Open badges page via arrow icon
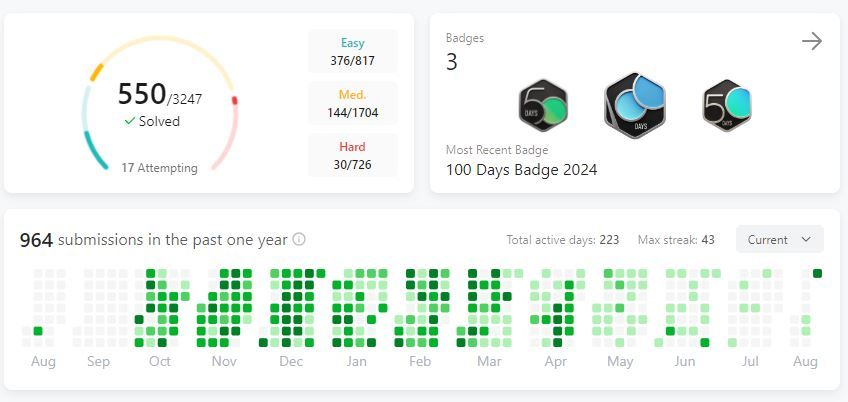The width and height of the screenshot is (848, 402). click(x=812, y=41)
